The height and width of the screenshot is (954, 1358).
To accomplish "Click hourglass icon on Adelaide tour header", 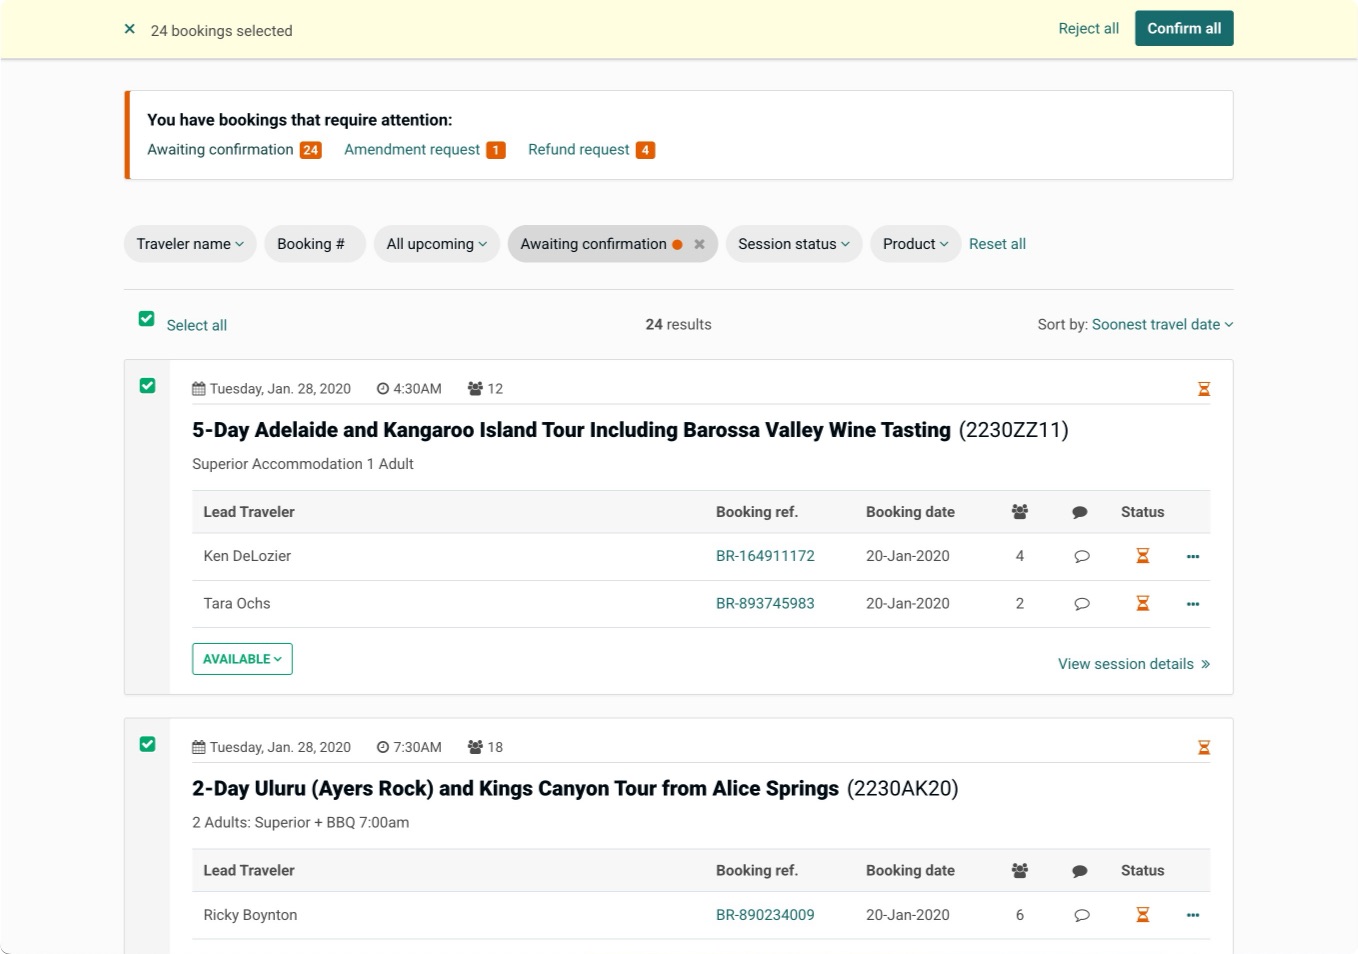I will (1204, 389).
